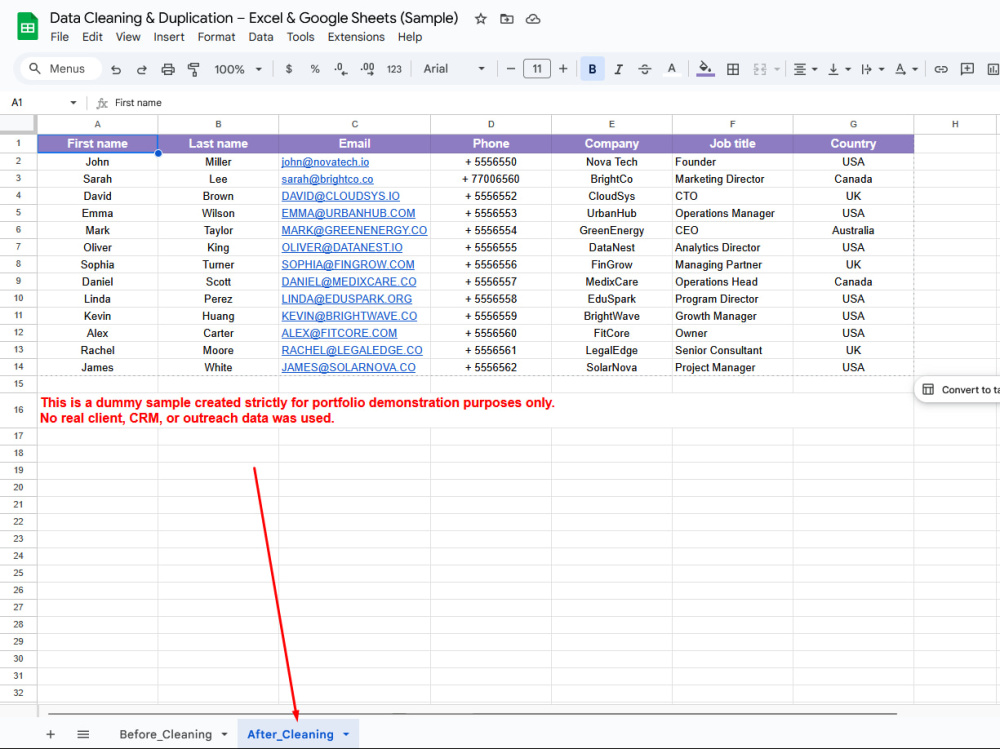
Task: Add a new sheet with plus
Action: click(x=50, y=734)
